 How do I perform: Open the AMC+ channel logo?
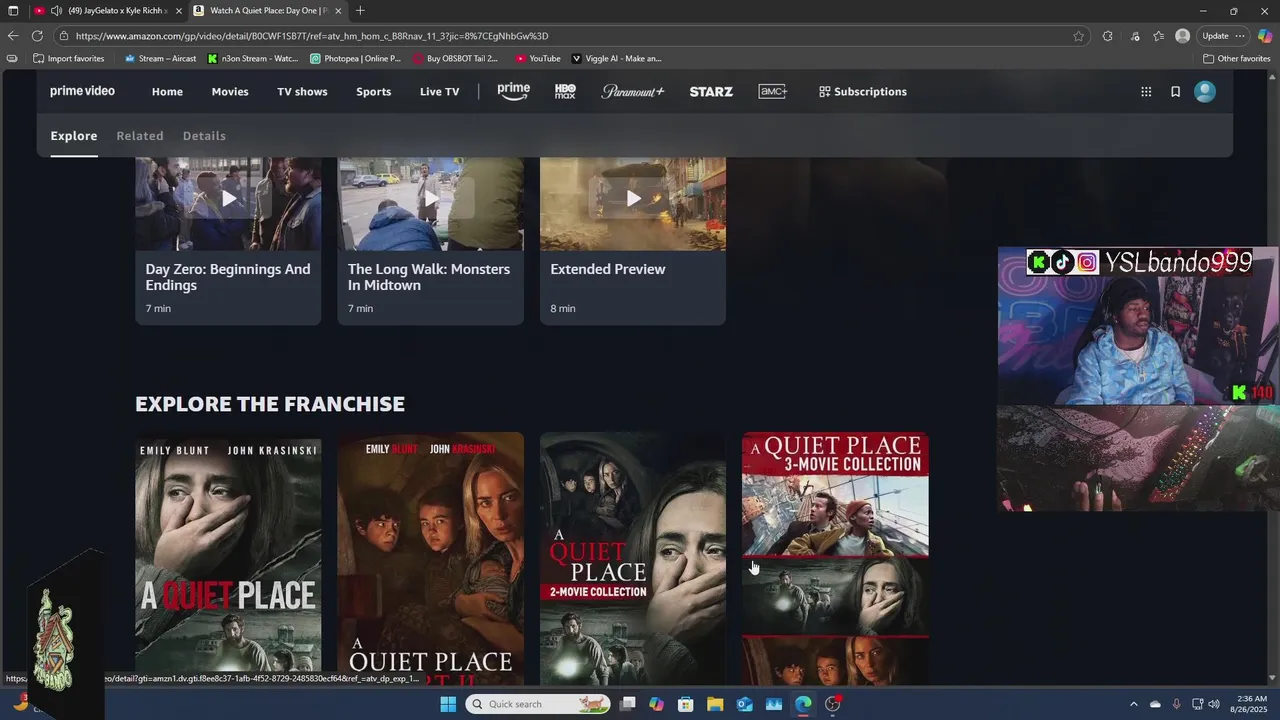(772, 91)
